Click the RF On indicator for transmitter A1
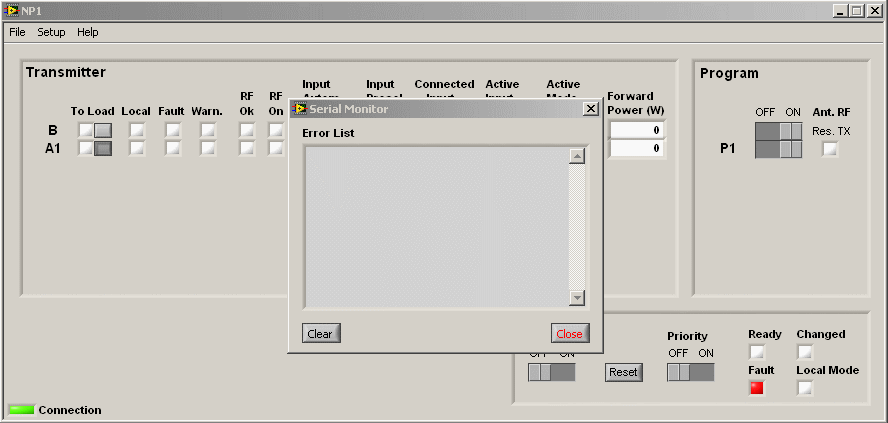Screen dimensions: 888x423 pyautogui.click(x=276, y=149)
